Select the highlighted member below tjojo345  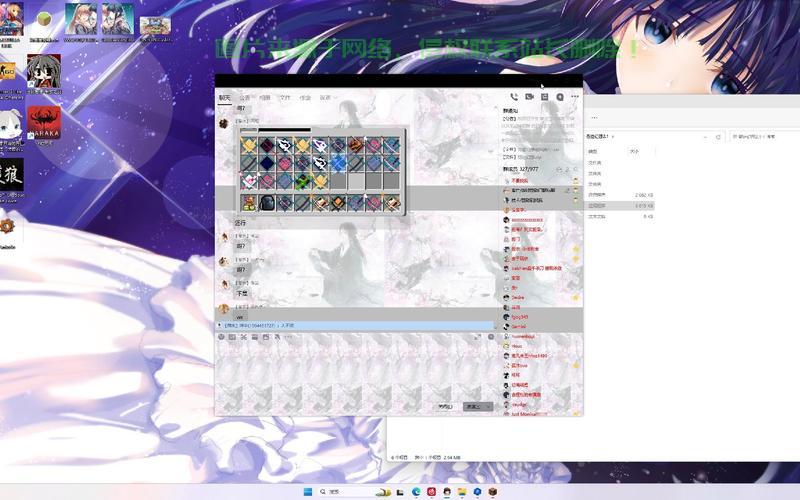coord(518,327)
